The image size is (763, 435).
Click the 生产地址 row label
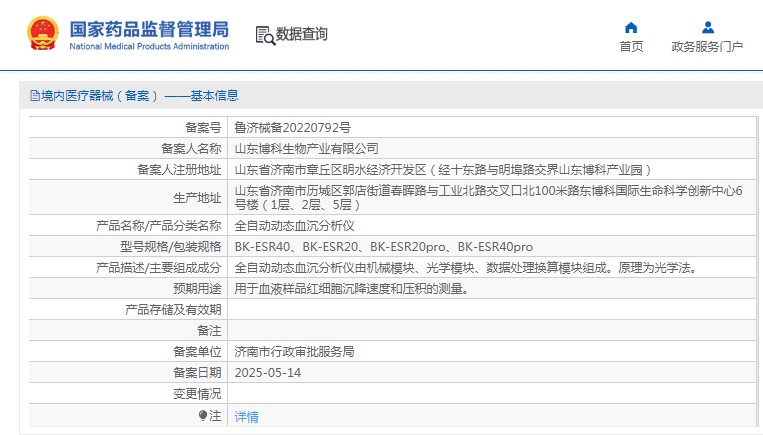[x=197, y=198]
